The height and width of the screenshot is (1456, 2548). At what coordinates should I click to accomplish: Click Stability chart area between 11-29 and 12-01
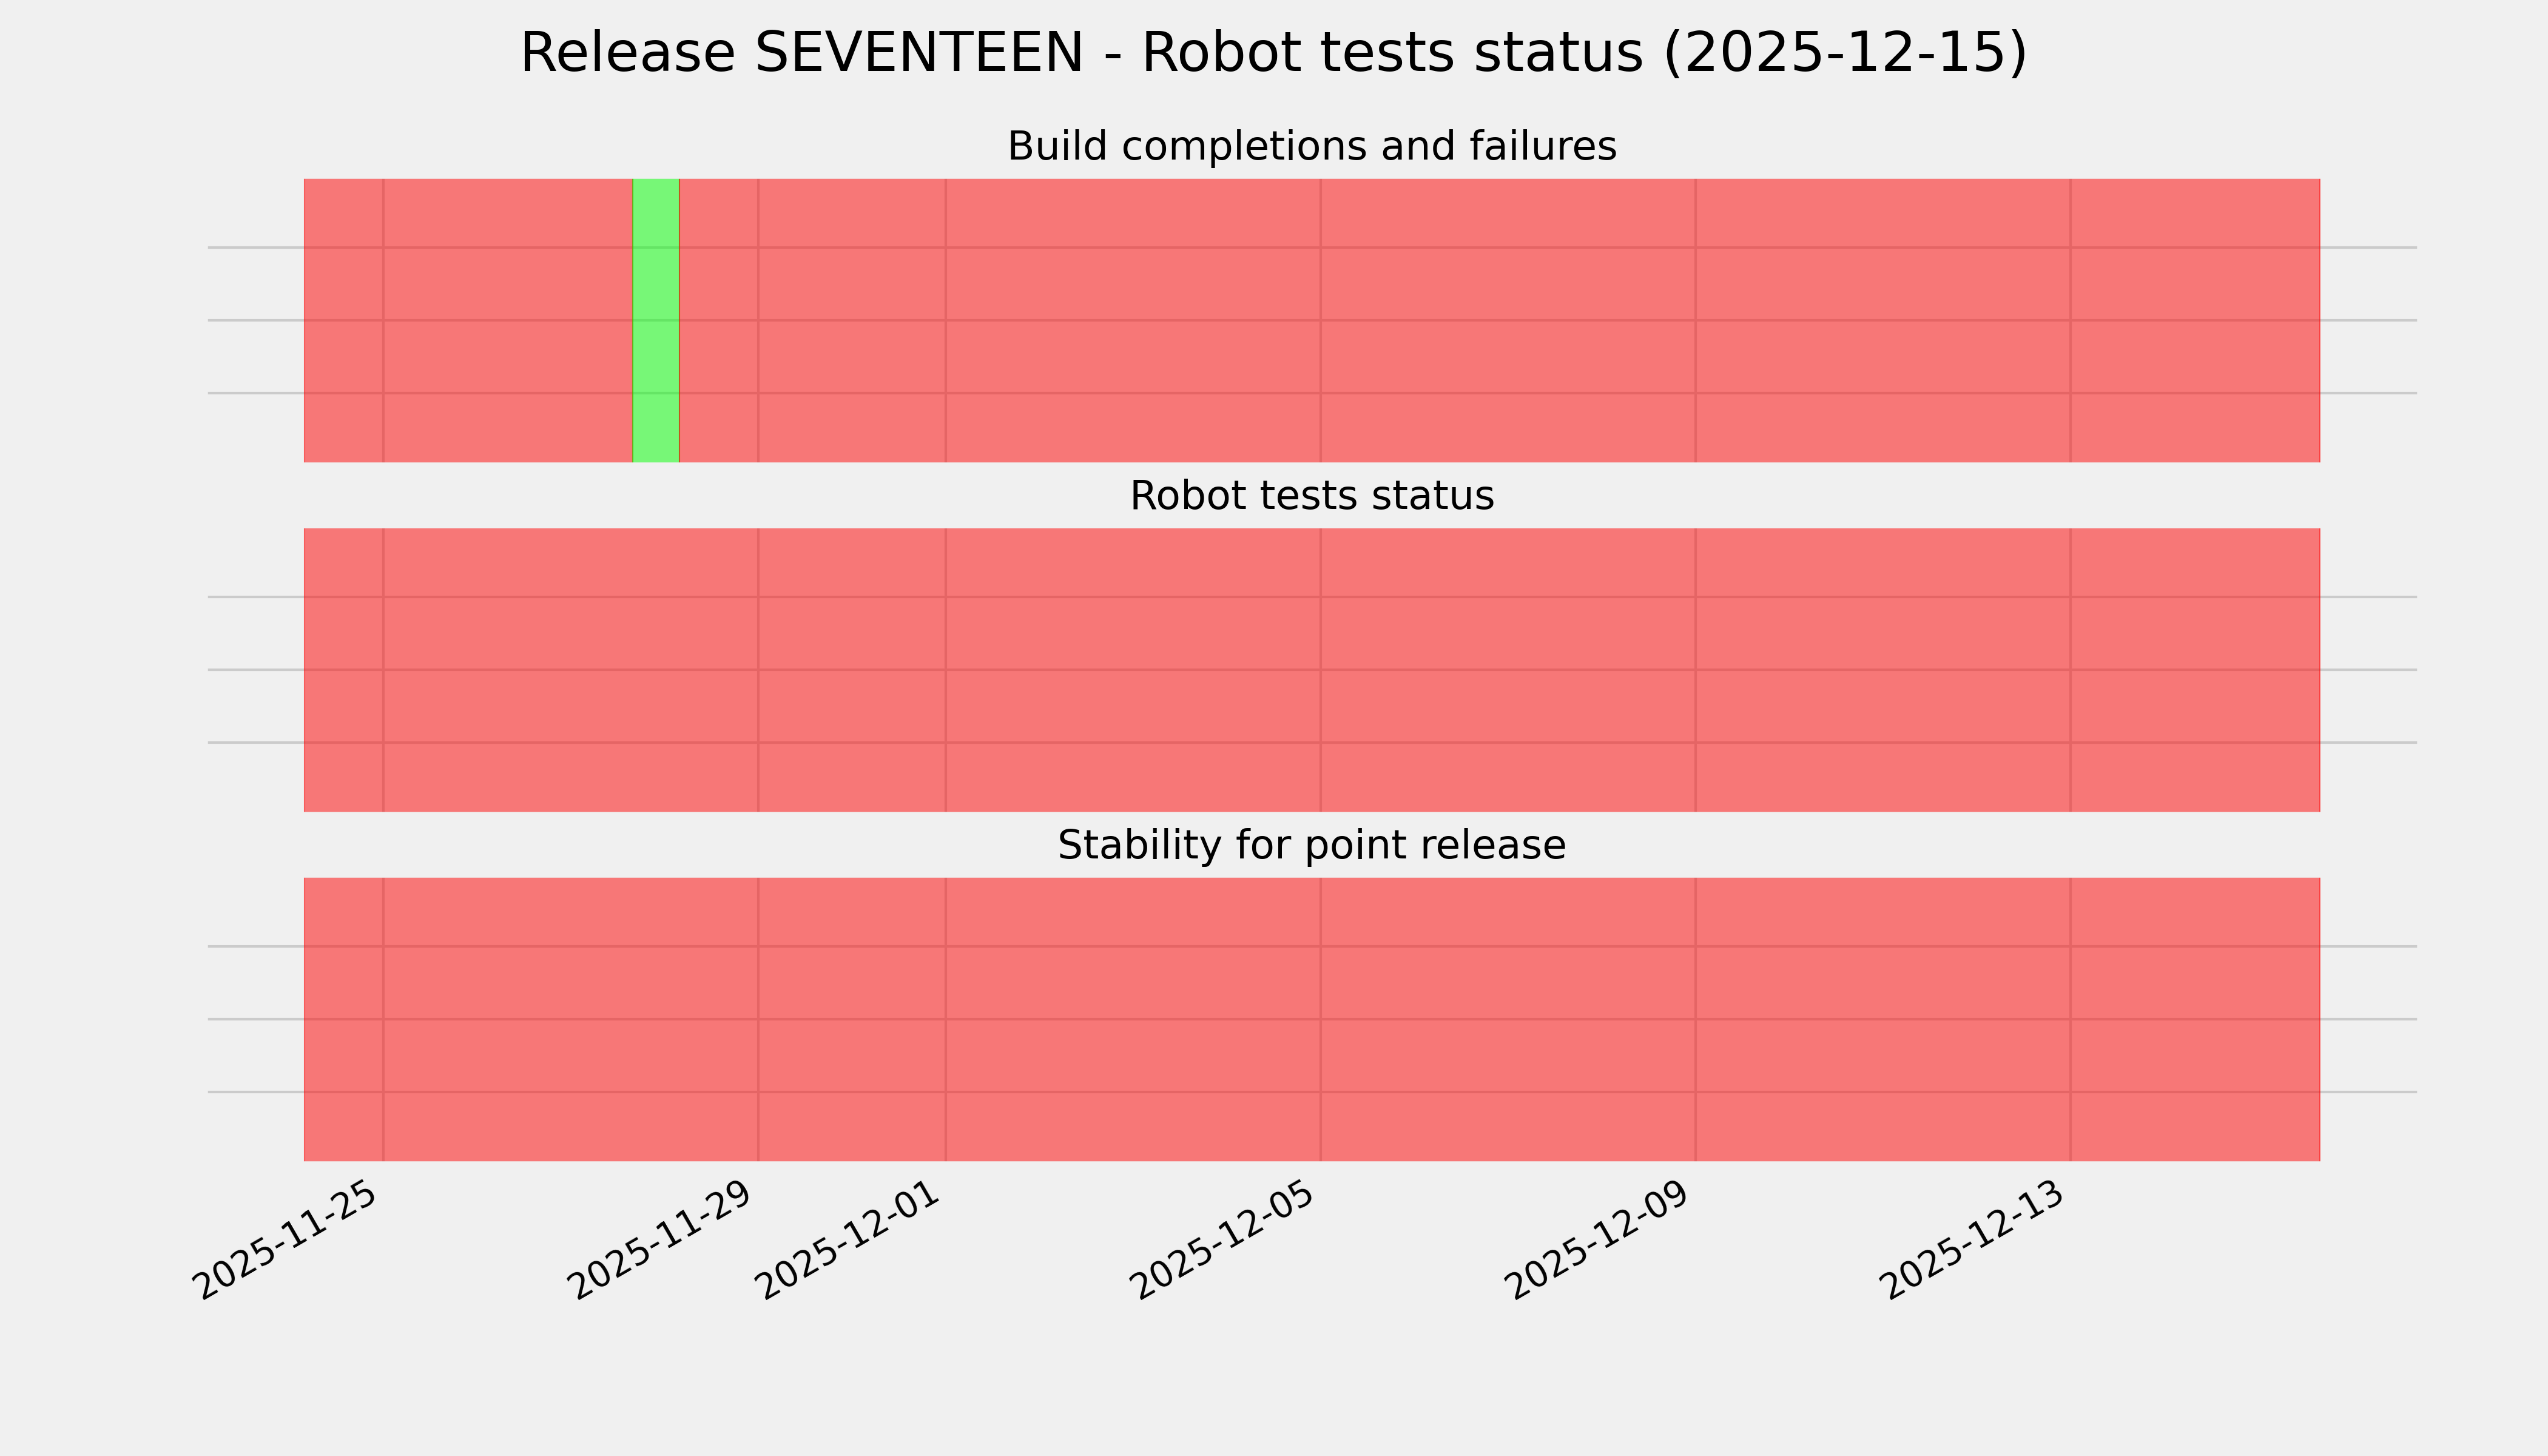(852, 1019)
